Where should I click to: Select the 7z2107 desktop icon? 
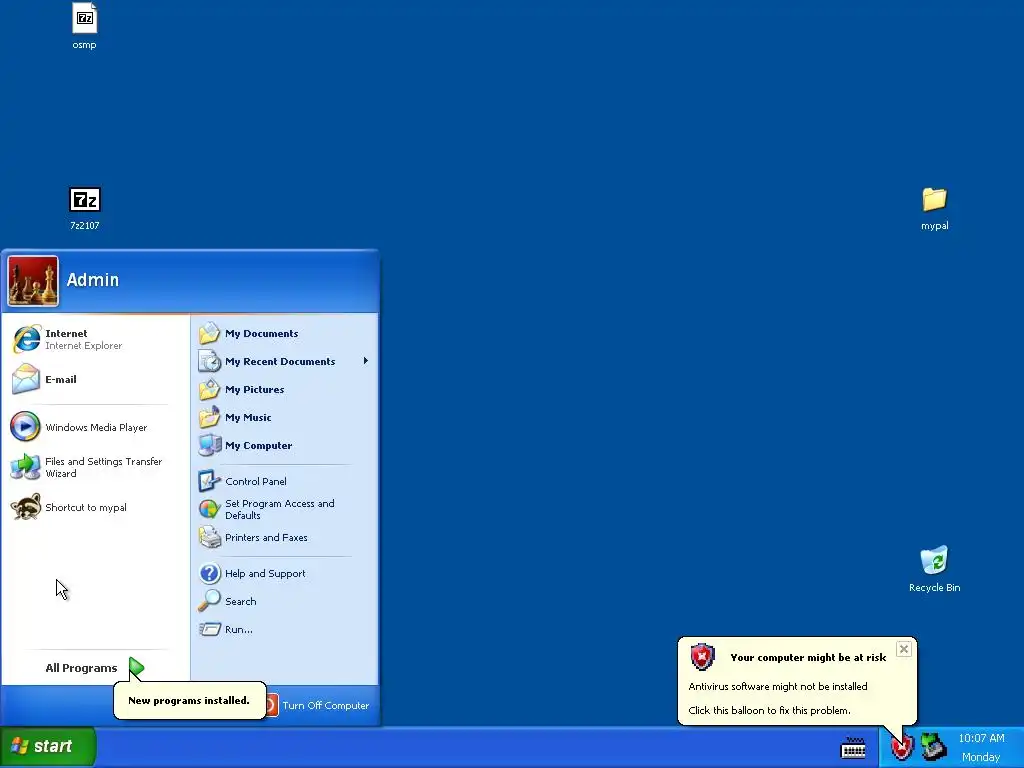tap(85, 208)
